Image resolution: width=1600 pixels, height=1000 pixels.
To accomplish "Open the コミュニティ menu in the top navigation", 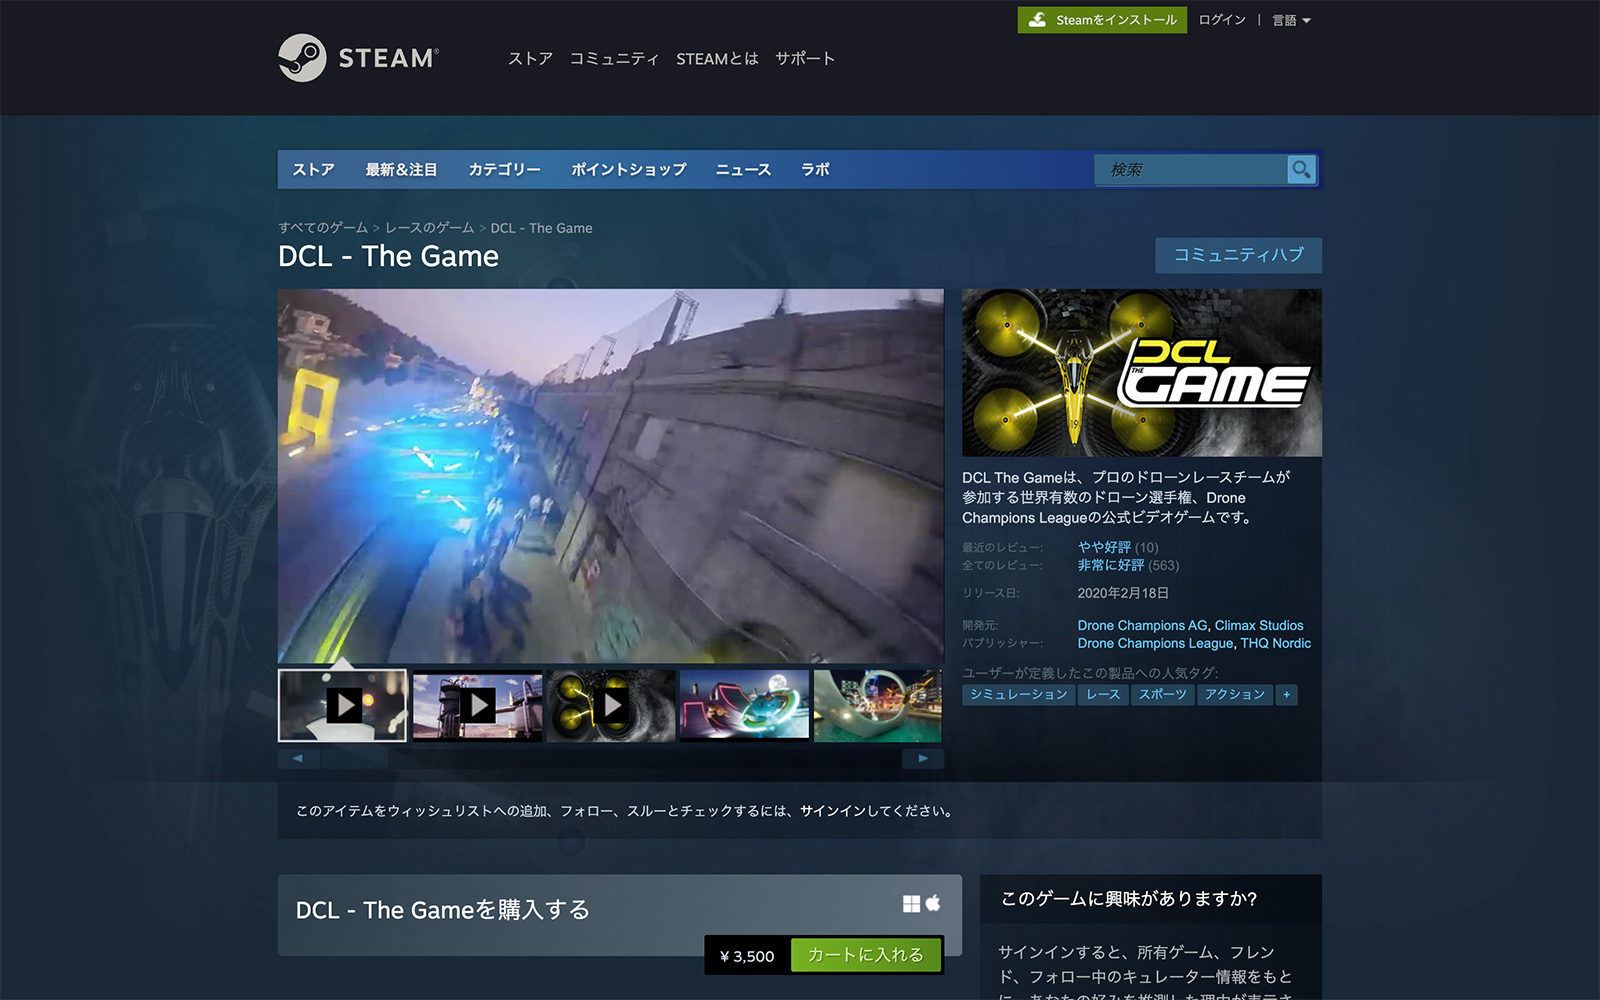I will coord(614,59).
